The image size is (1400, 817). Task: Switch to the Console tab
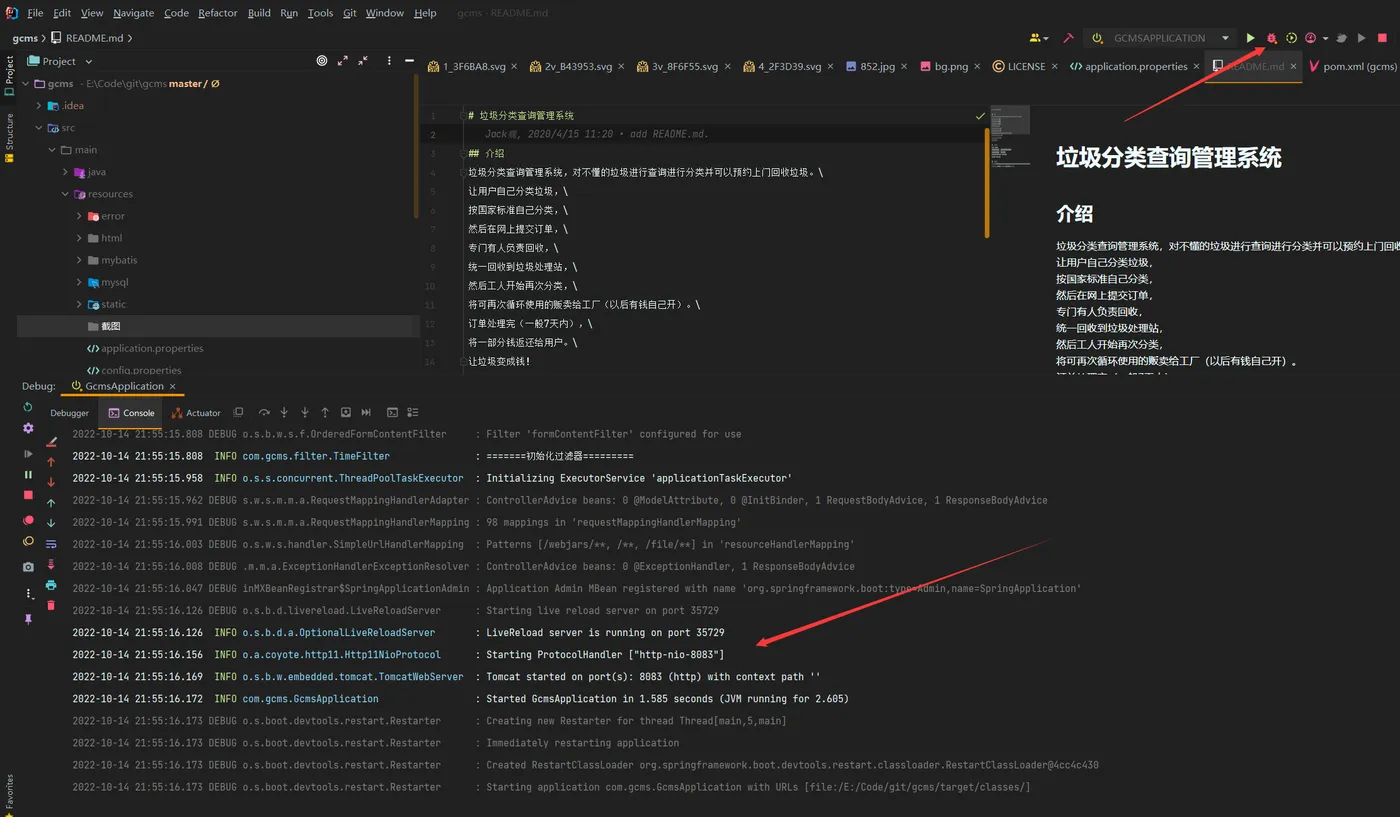click(131, 413)
